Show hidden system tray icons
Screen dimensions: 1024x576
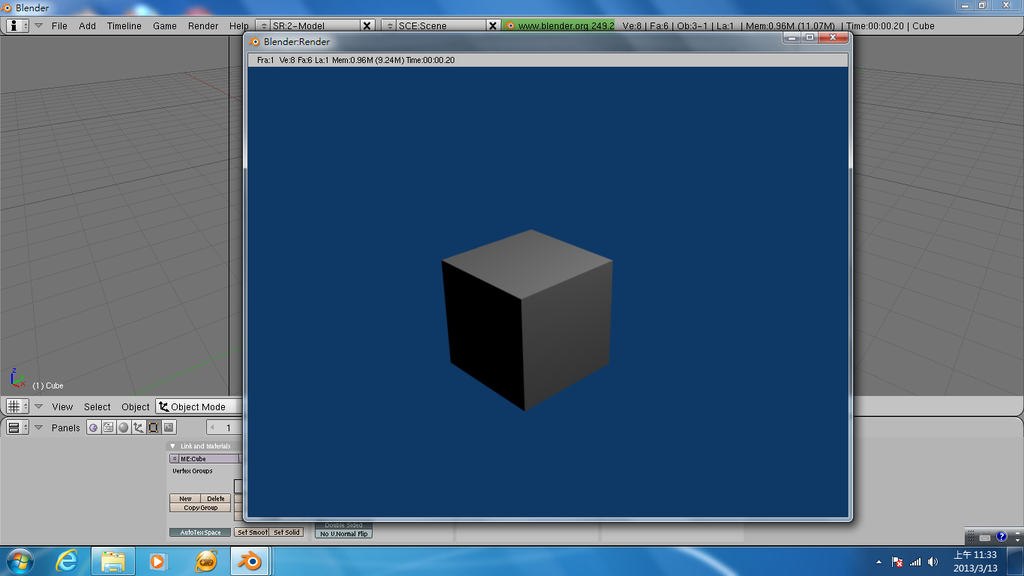tap(878, 562)
